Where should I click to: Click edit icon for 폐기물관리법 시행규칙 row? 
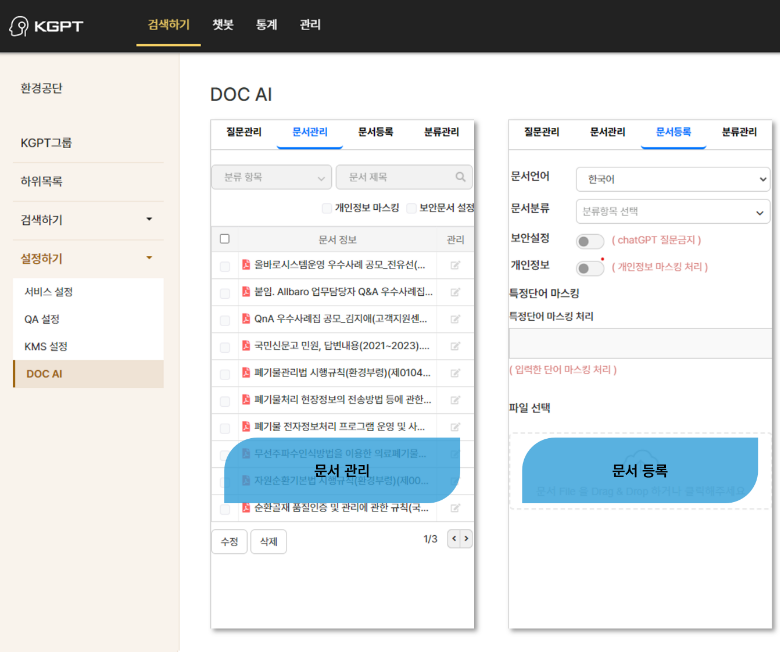[x=455, y=374]
